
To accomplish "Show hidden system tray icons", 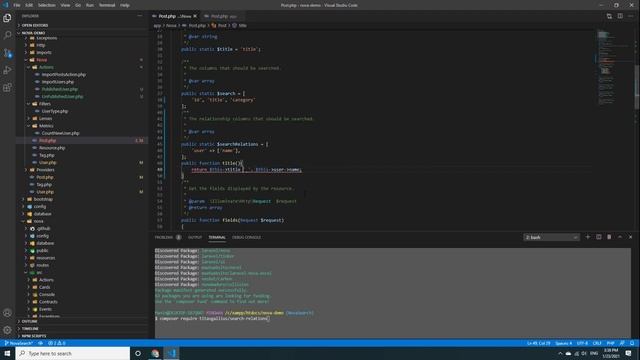I will (x=560, y=353).
